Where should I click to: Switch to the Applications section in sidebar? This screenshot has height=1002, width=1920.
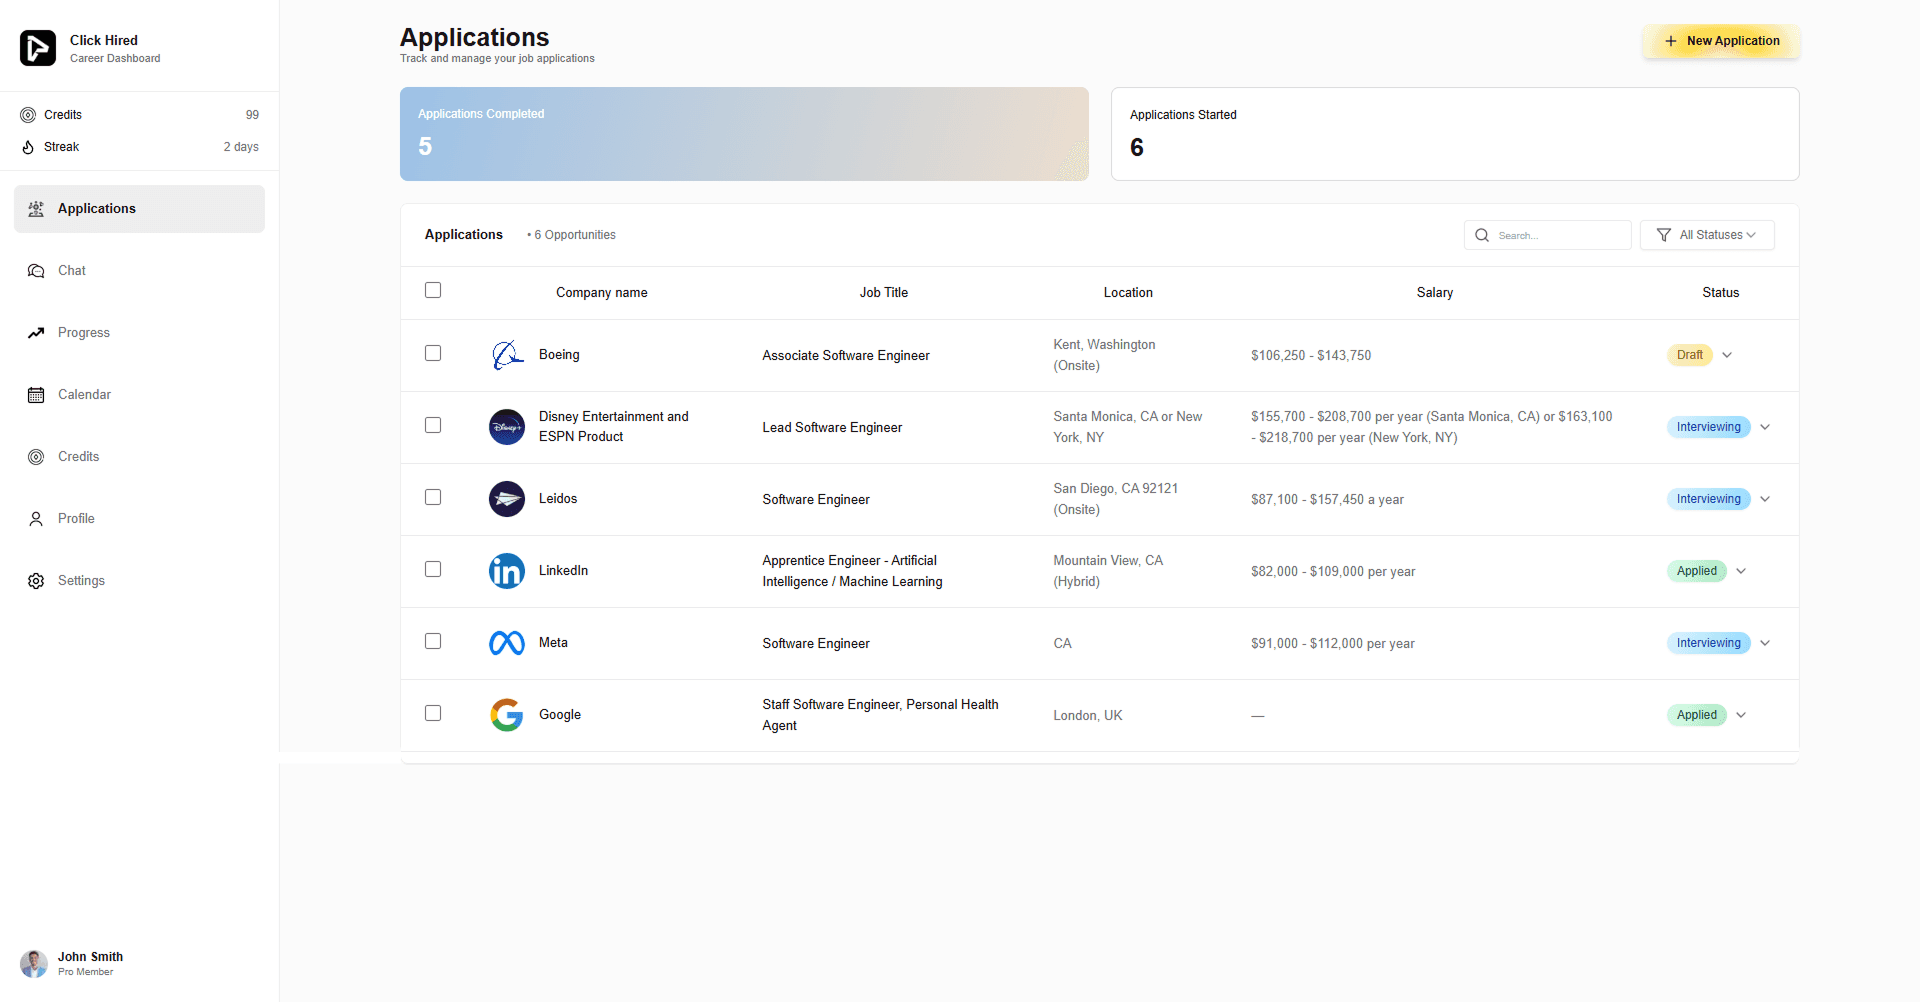tap(96, 208)
